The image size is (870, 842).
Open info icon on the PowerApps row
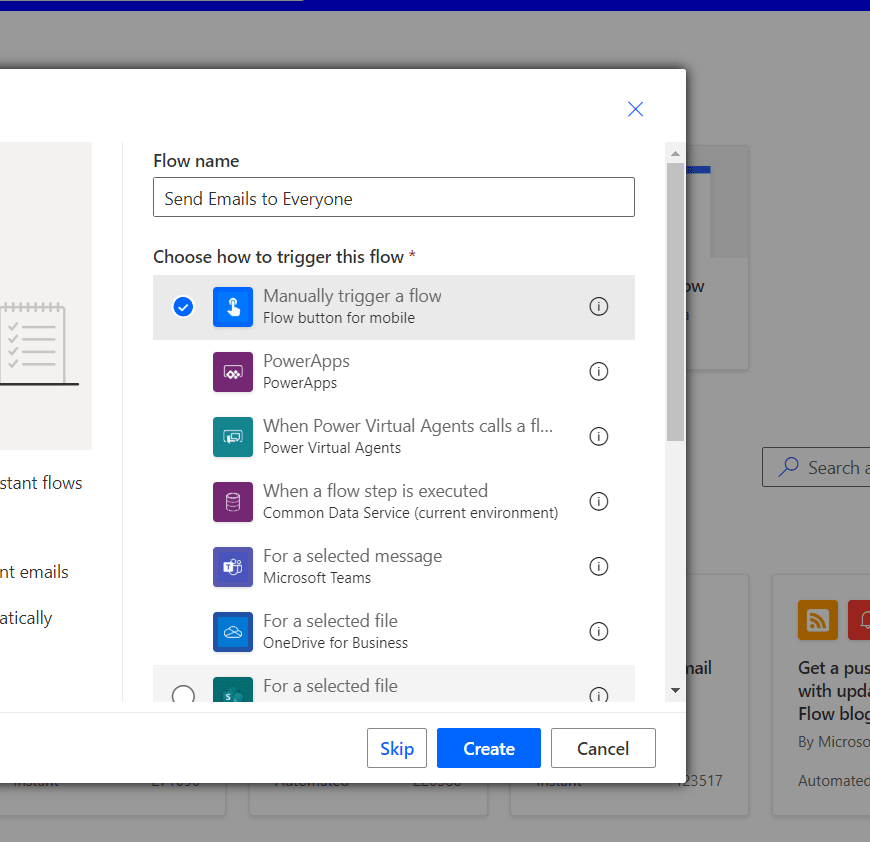click(599, 371)
